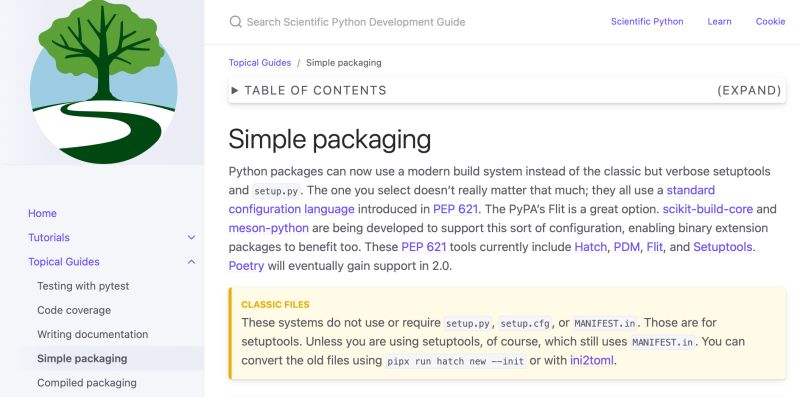Open the Flit link
800x397 pixels.
pos(655,247)
